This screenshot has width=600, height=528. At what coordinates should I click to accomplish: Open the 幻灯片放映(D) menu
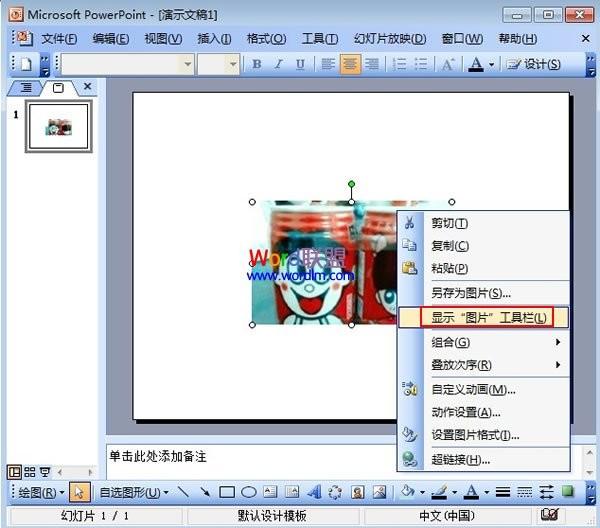[x=390, y=39]
